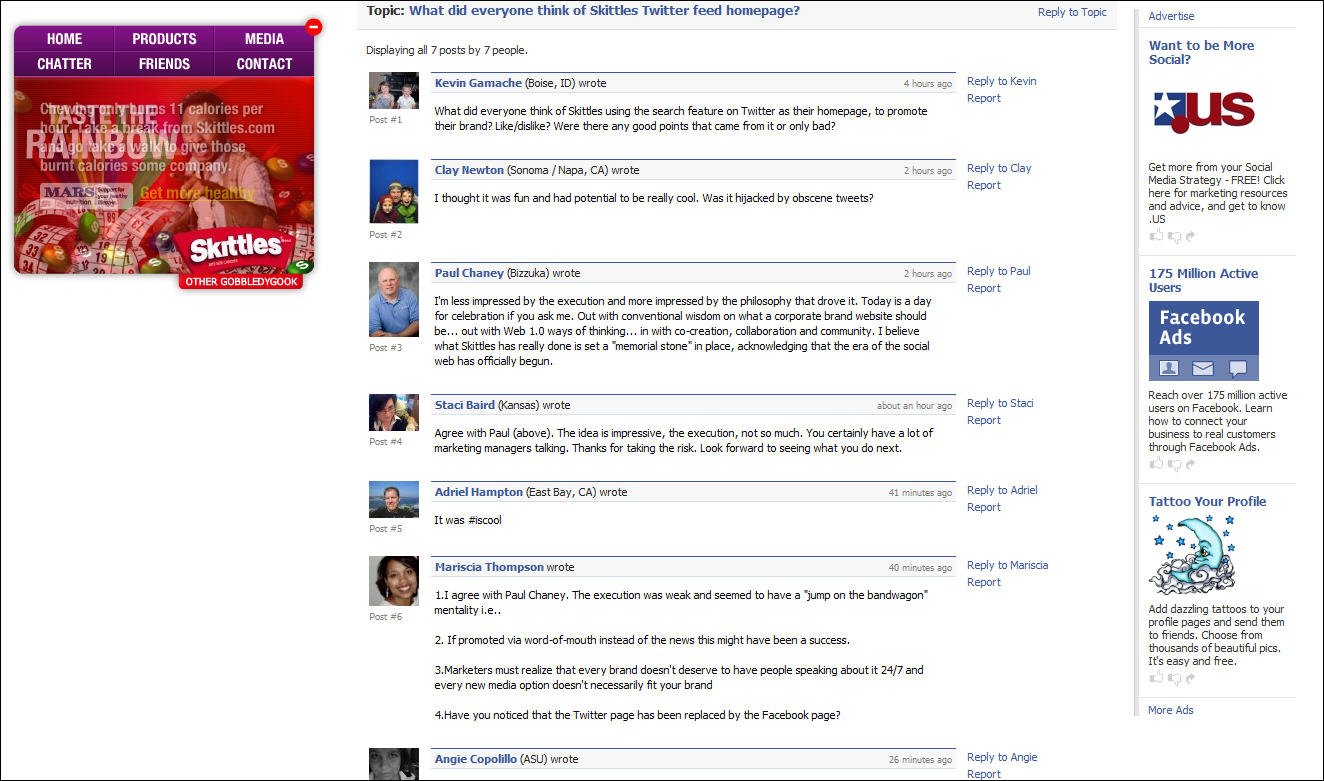
Task: Open Staci Baird's name link
Action: 464,405
